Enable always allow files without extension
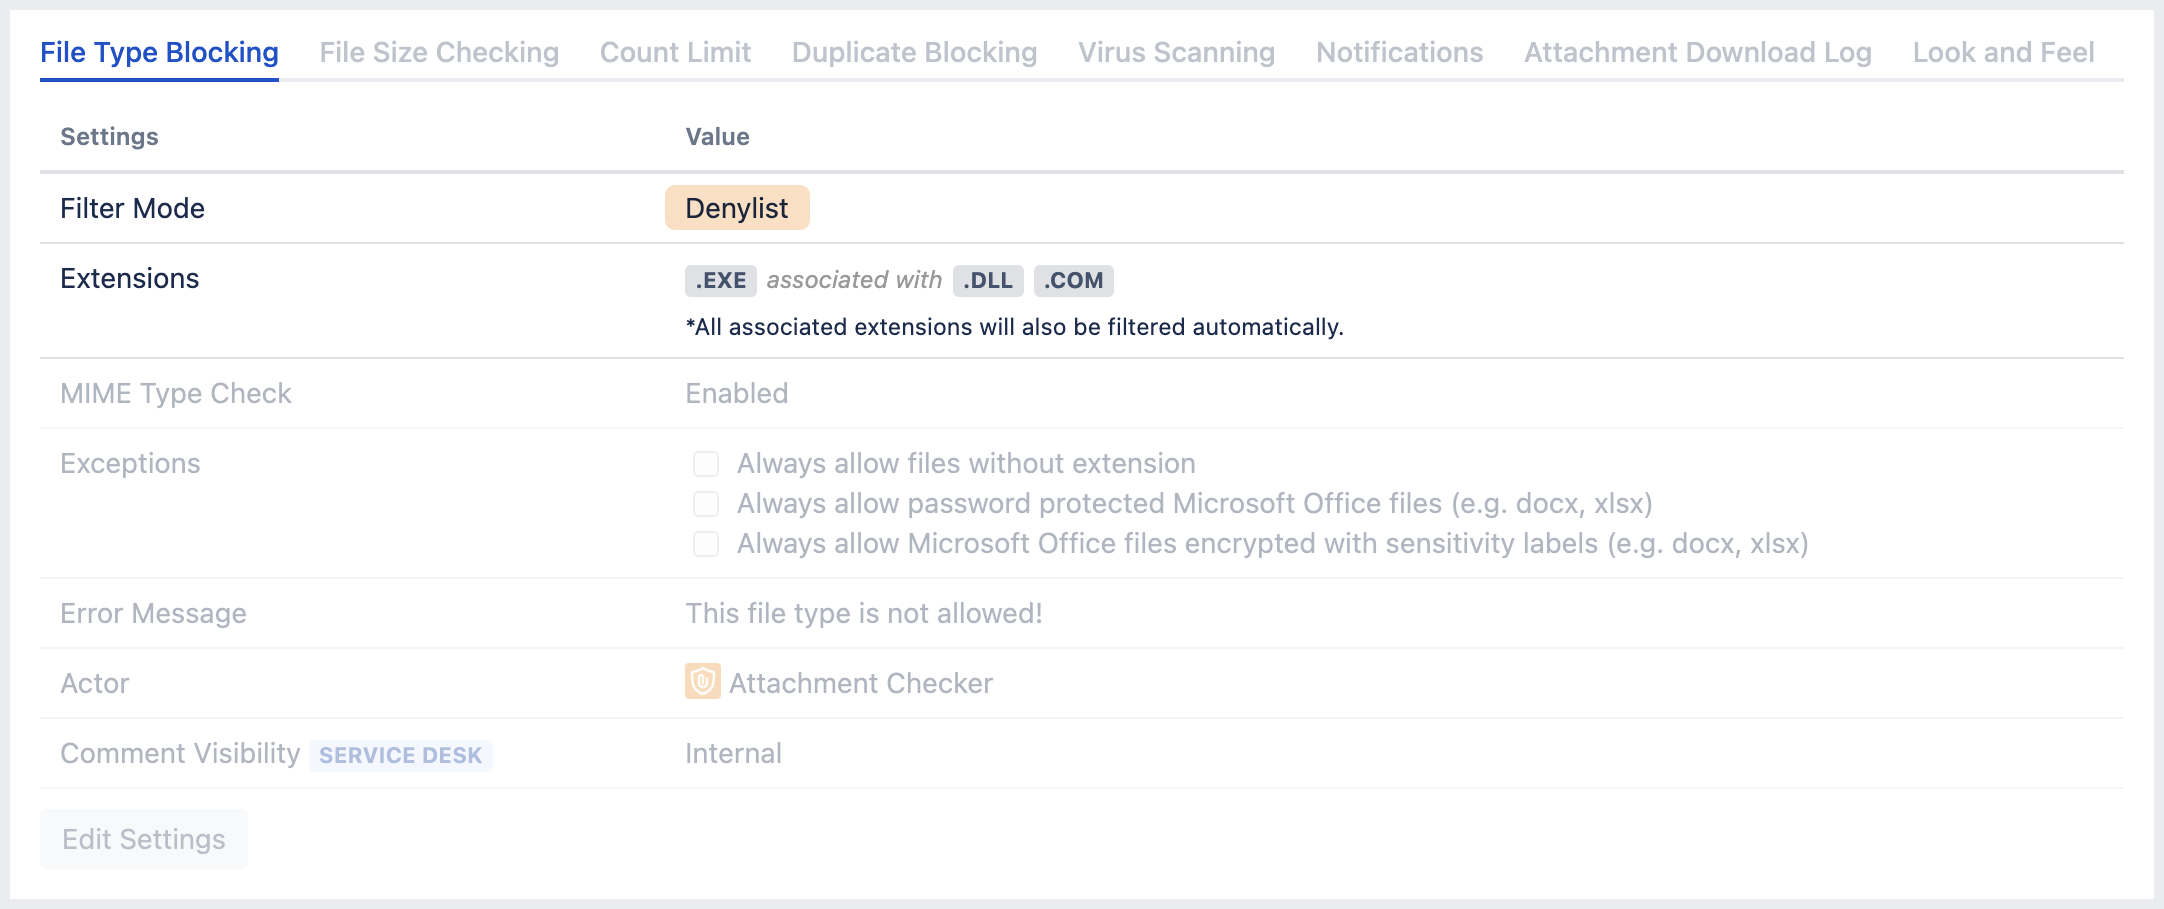Viewport: 2164px width, 909px height. pyautogui.click(x=706, y=464)
